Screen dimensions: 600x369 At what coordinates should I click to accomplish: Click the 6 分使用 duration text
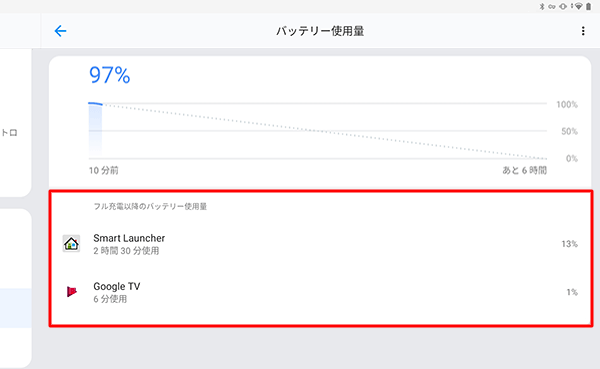(110, 299)
